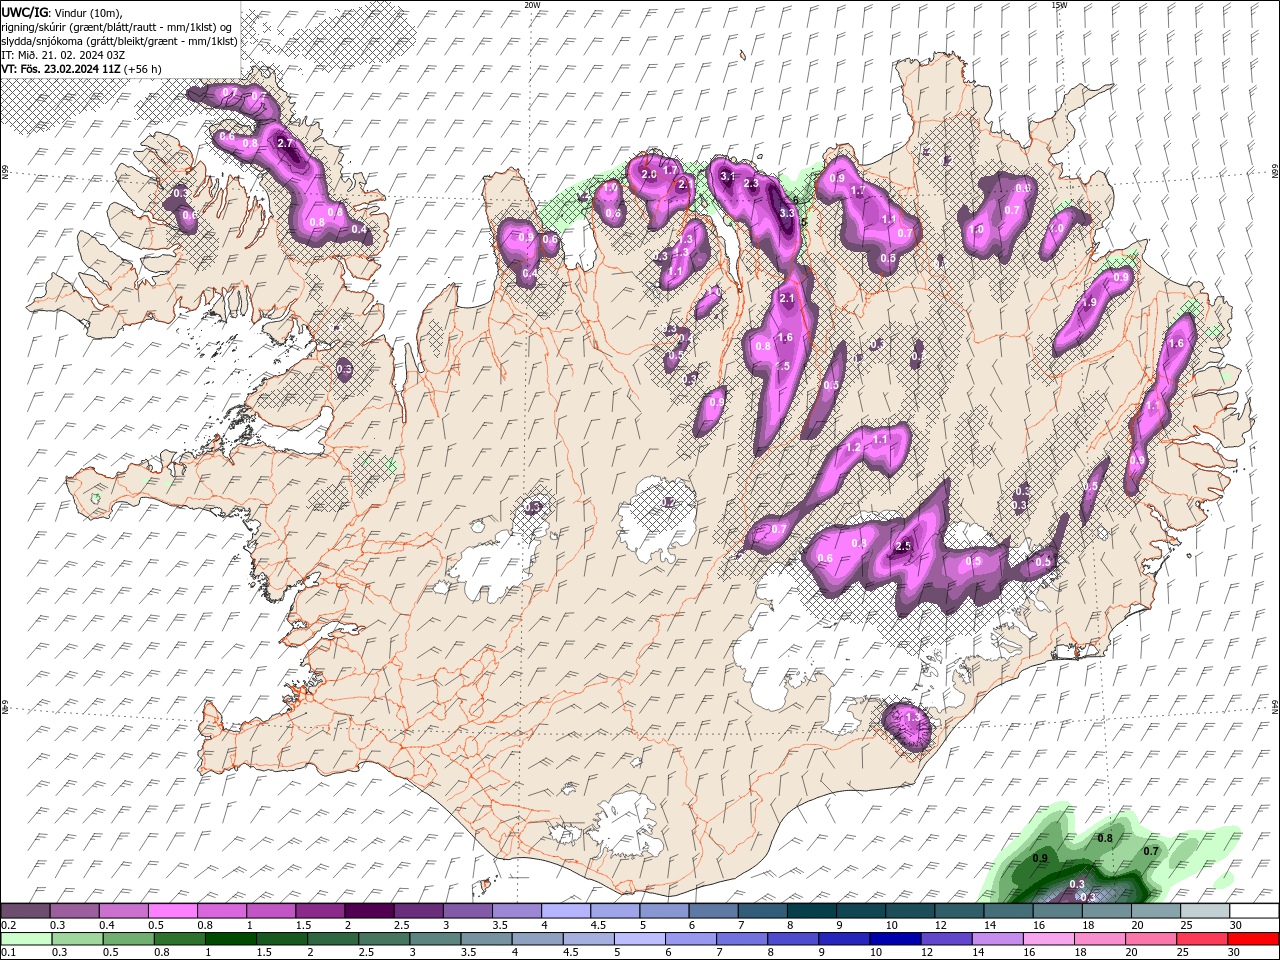Image resolution: width=1280 pixels, height=960 pixels.
Task: Pick the white swatch labeled 30 in upper scale
Action: click(x=1252, y=910)
